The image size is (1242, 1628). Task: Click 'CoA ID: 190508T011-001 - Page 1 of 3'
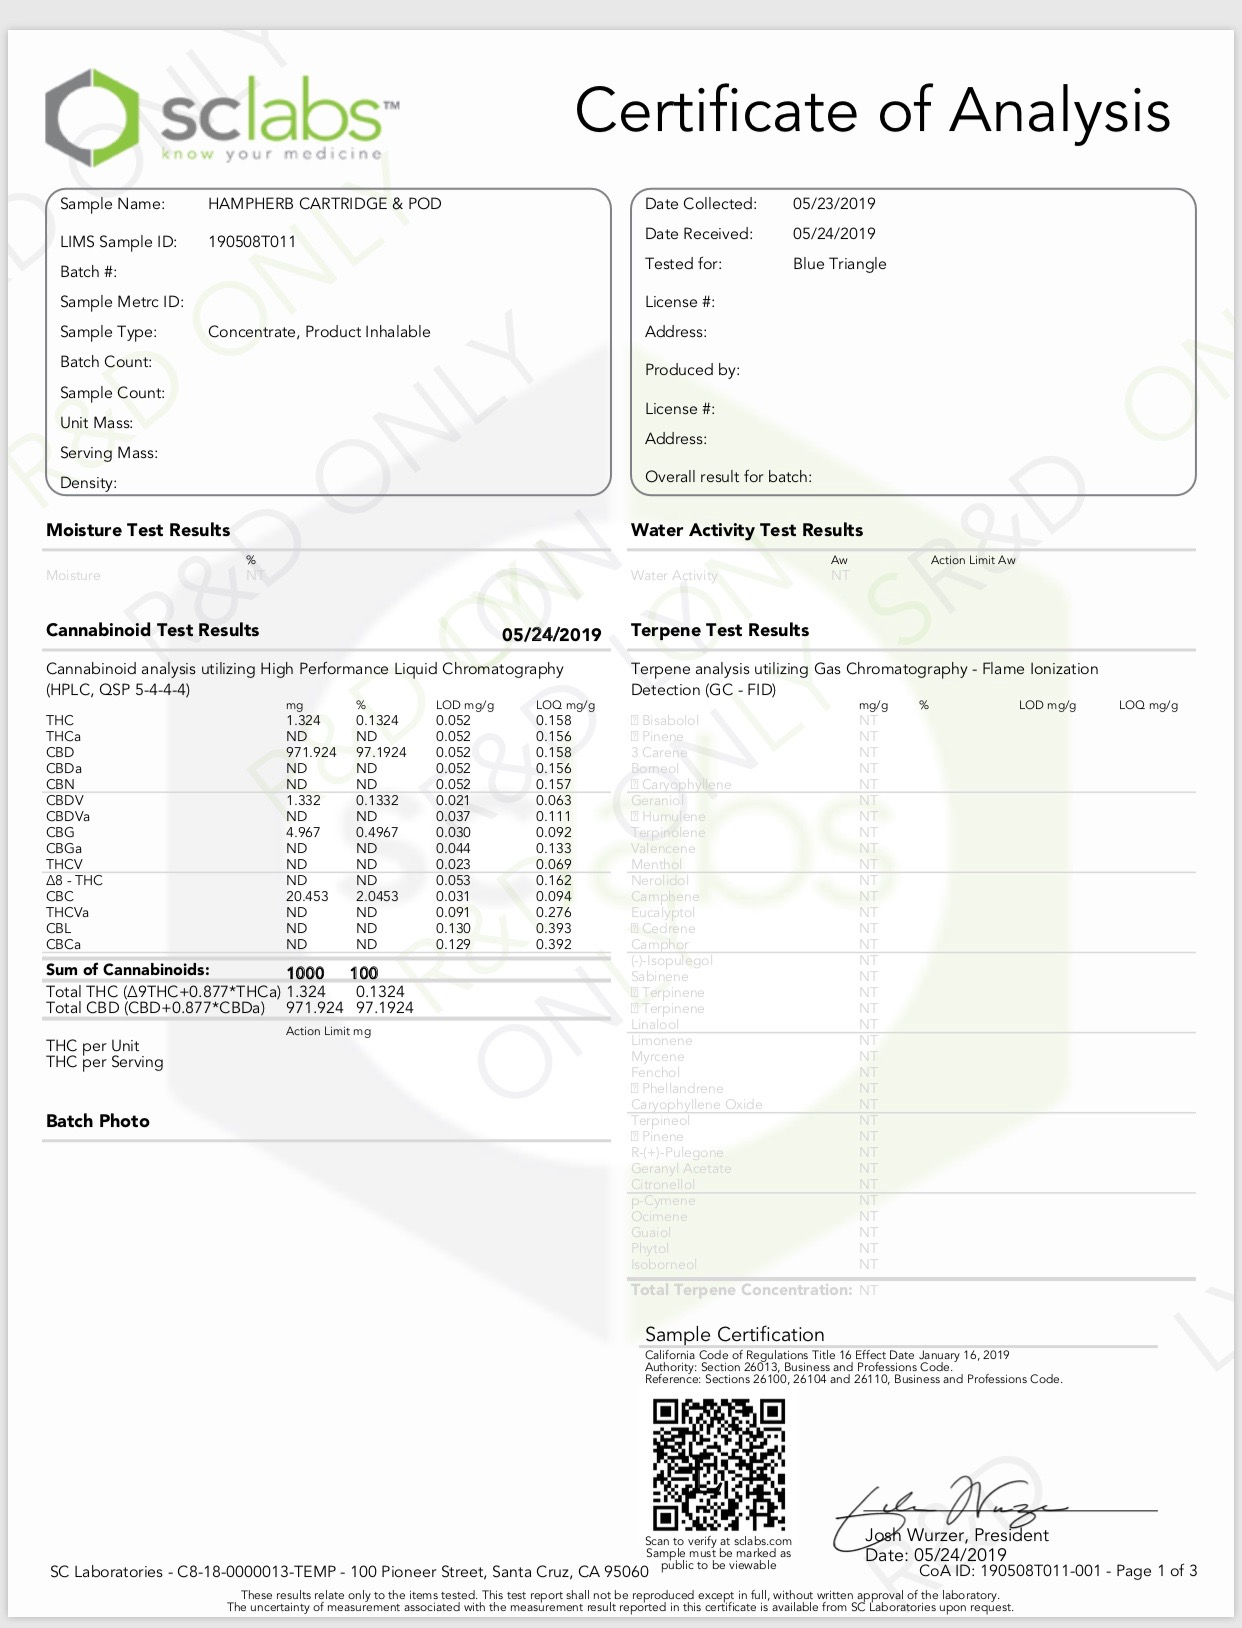pyautogui.click(x=1058, y=1571)
